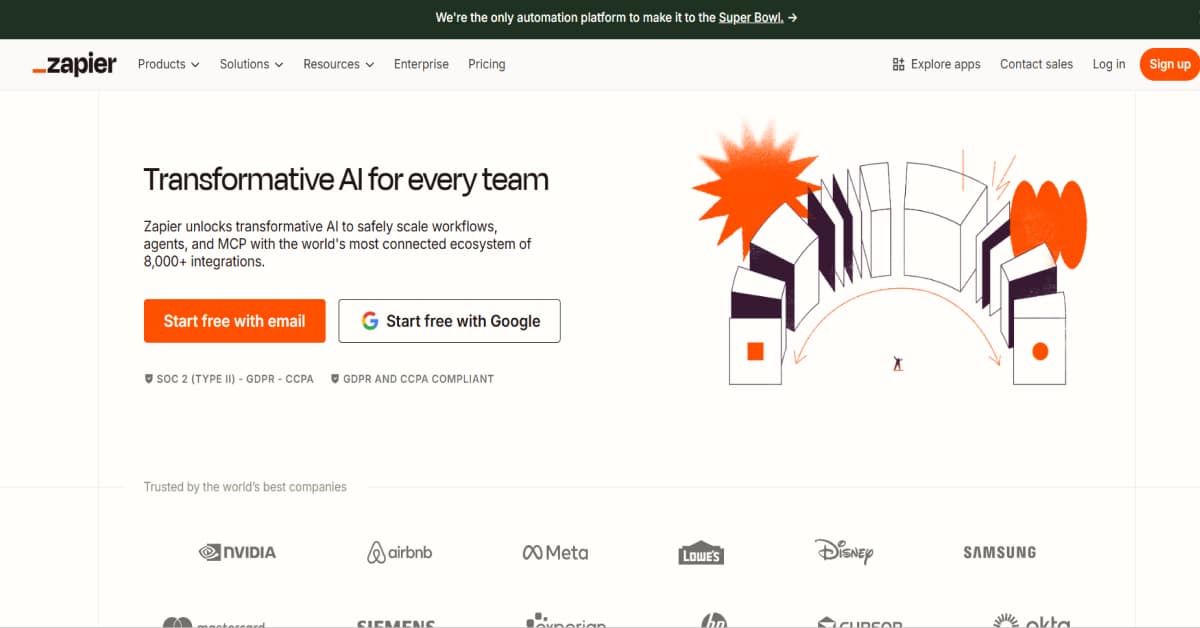Screen dimensions: 1200x628
Task: Click the SOC 2 compliance shield icon
Action: (x=147, y=378)
